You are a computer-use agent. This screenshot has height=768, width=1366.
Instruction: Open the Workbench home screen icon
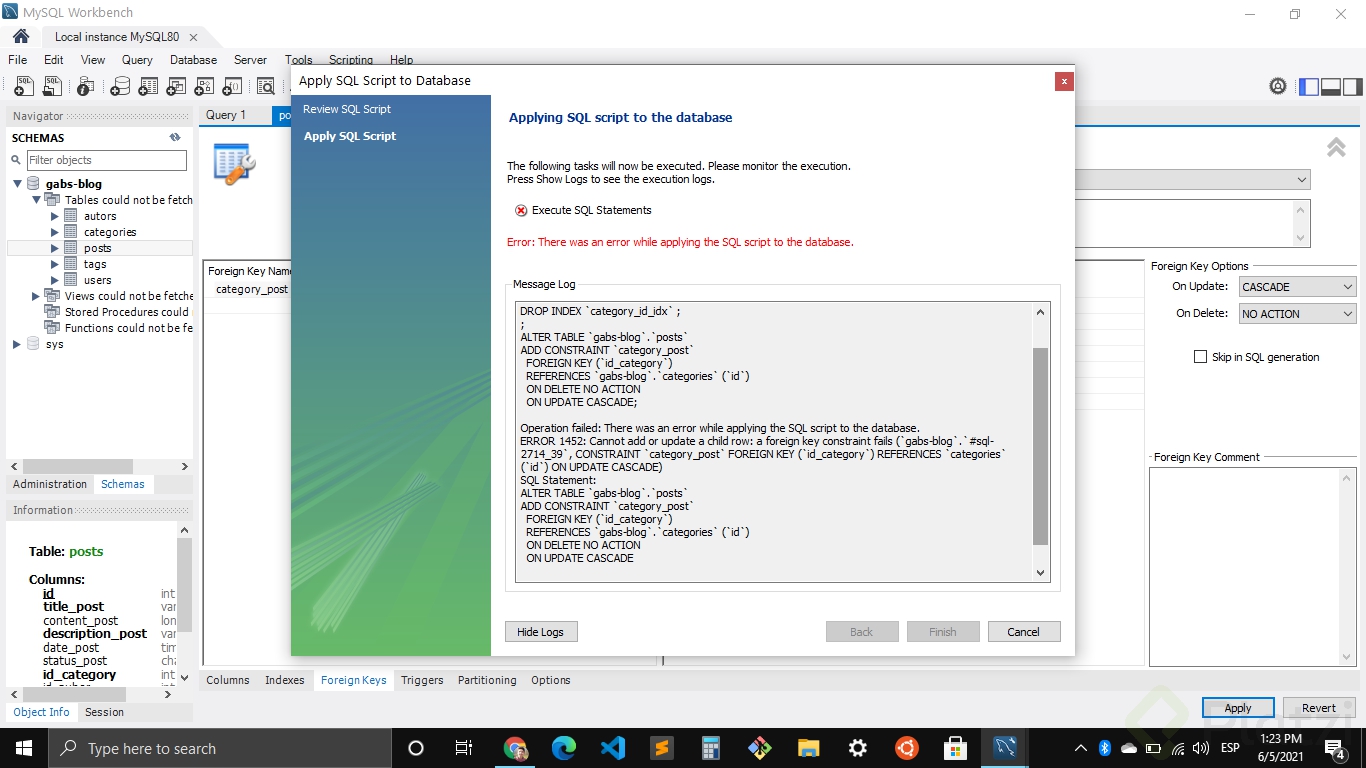21,36
